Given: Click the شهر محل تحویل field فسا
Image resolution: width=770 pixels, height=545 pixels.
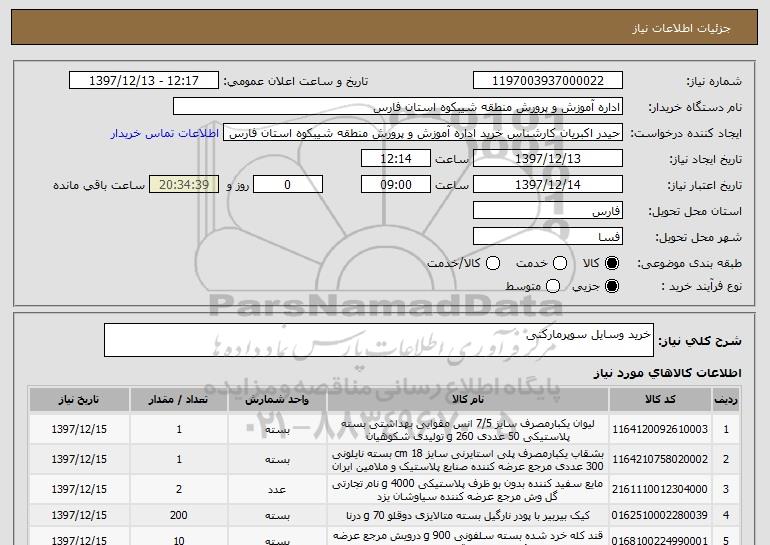Looking at the screenshot, I should tap(548, 237).
